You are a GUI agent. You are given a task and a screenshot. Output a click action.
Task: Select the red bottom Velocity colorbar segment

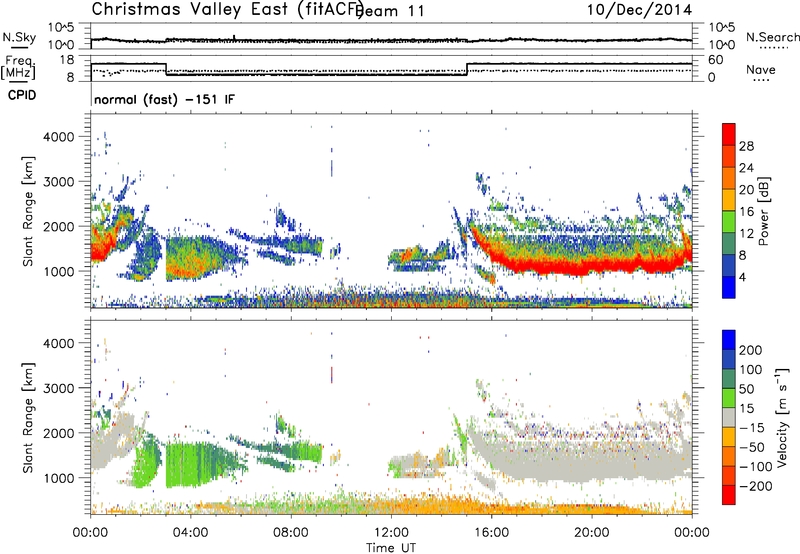(x=729, y=495)
